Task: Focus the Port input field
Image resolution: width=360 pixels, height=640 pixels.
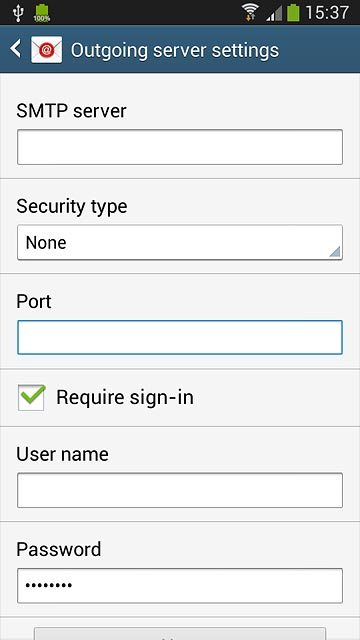Action: pos(180,337)
